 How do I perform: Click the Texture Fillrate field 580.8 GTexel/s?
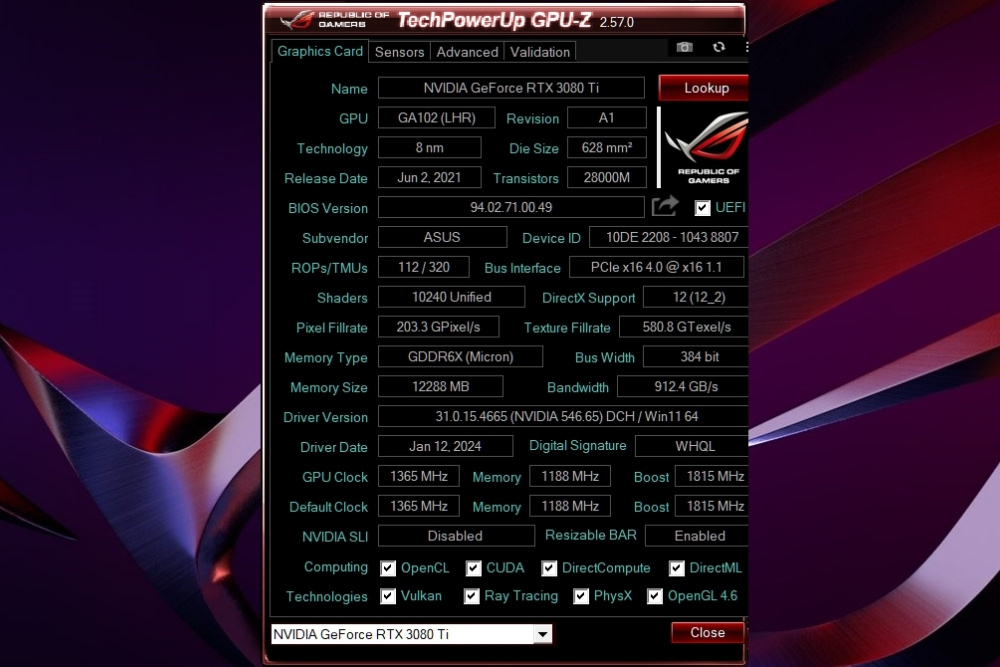pyautogui.click(x=684, y=327)
